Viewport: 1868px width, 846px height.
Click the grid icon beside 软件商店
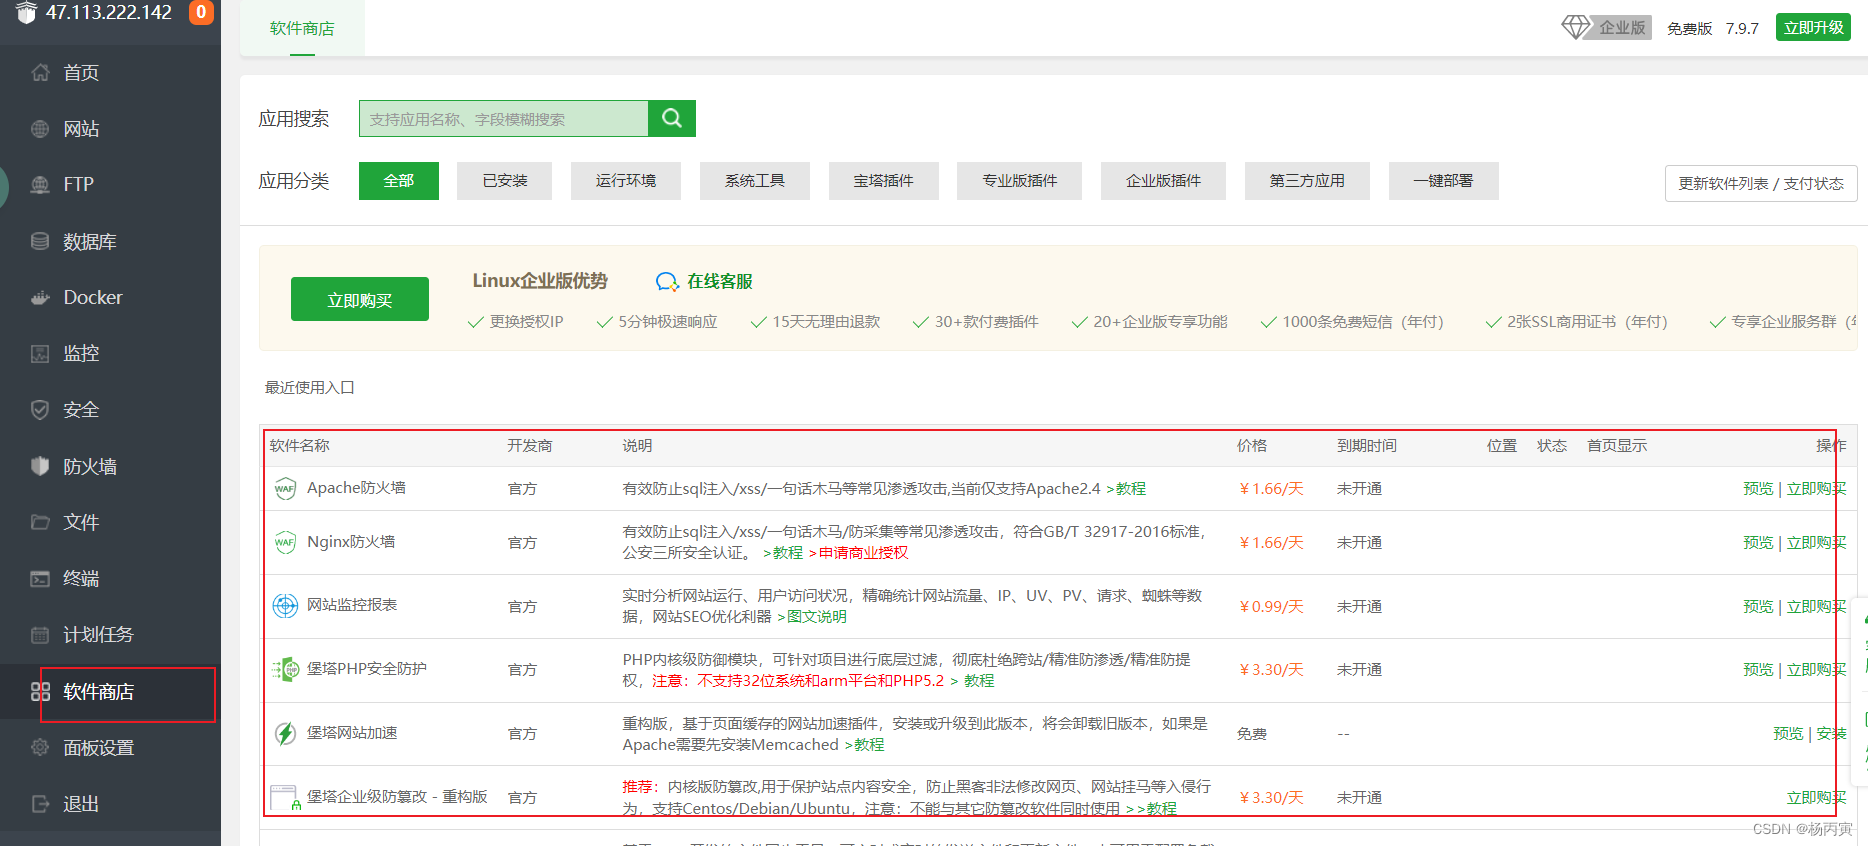(40, 691)
